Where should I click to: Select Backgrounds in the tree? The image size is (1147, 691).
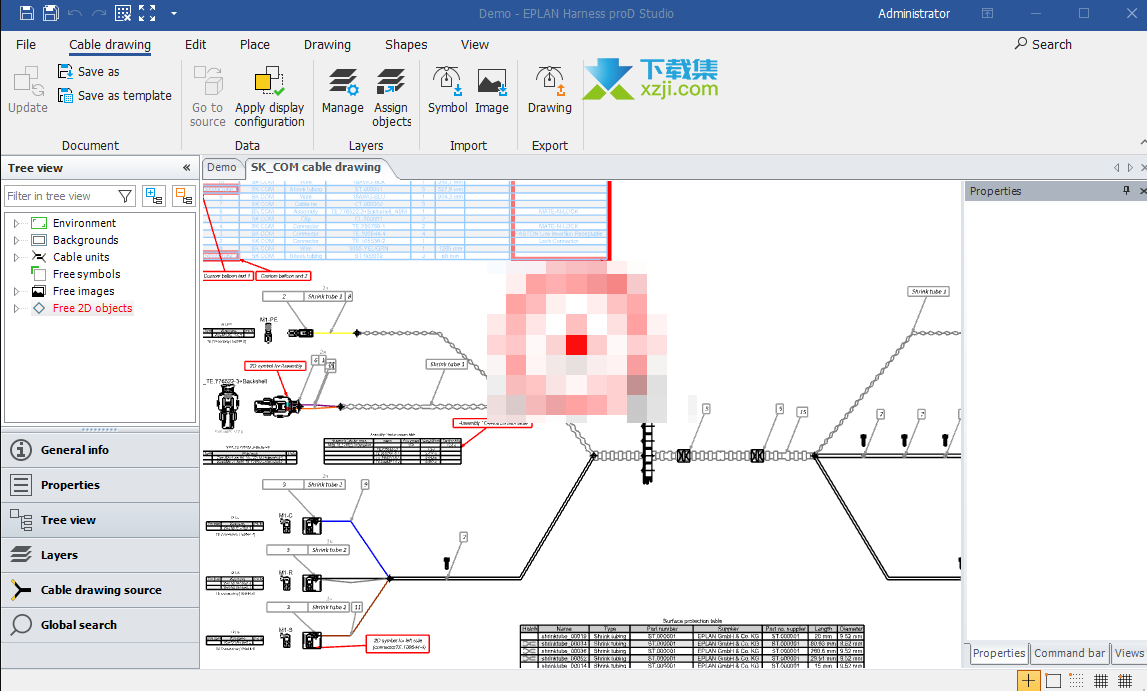pos(86,240)
